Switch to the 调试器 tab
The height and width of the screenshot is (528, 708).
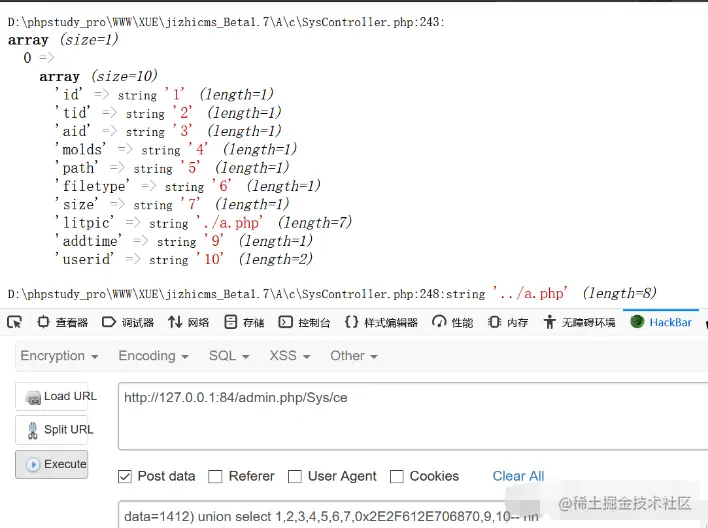[x=128, y=322]
